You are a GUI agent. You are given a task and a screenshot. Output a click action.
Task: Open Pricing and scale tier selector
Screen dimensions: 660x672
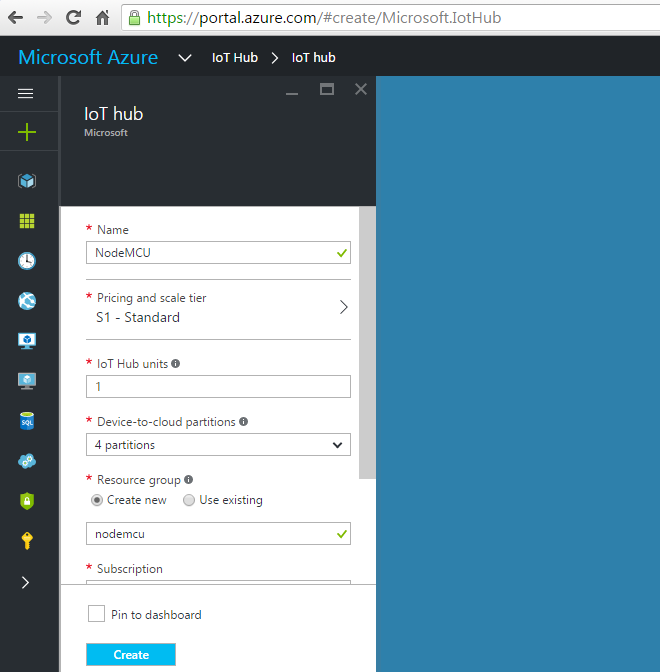click(x=218, y=309)
